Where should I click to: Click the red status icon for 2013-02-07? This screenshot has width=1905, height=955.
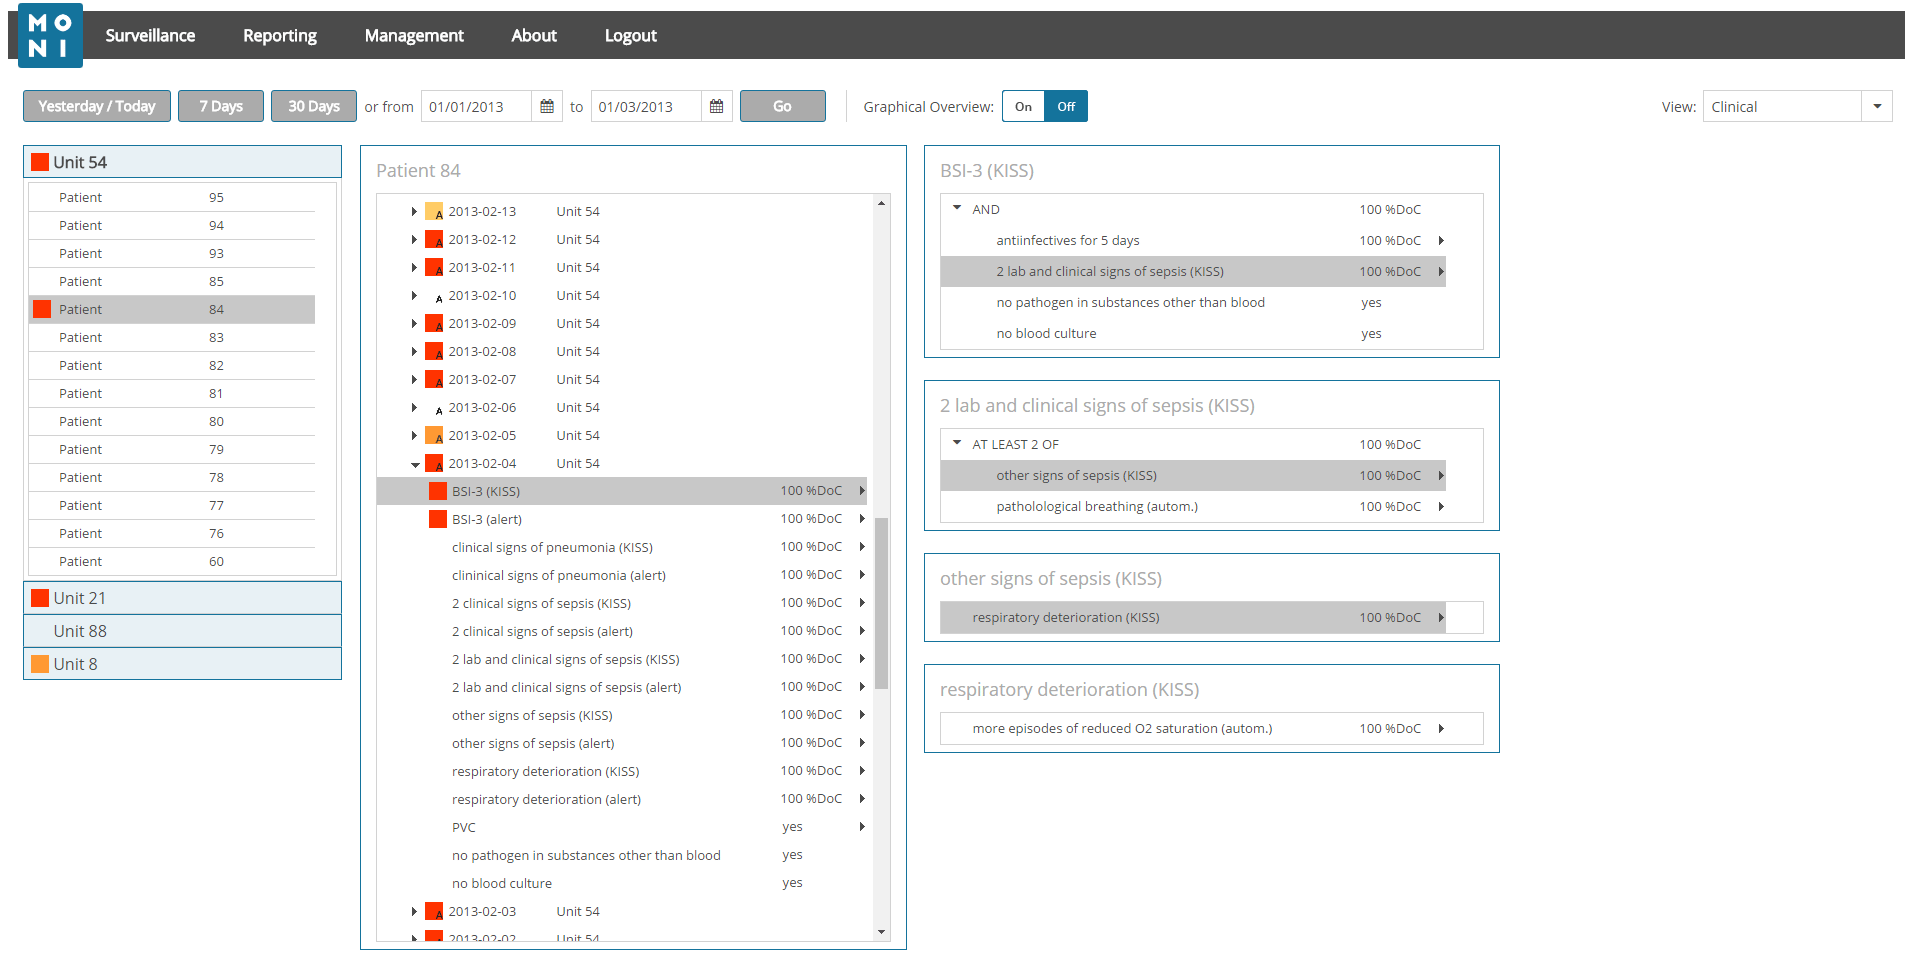[434, 379]
